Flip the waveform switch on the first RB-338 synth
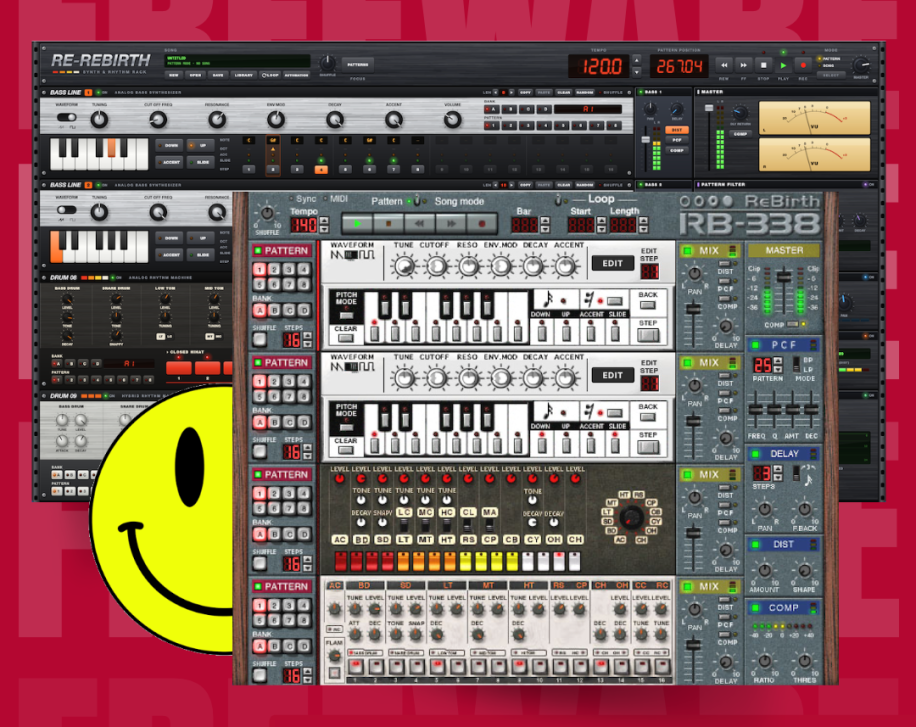Viewport: 916px width, 727px height. pyautogui.click(x=351, y=255)
